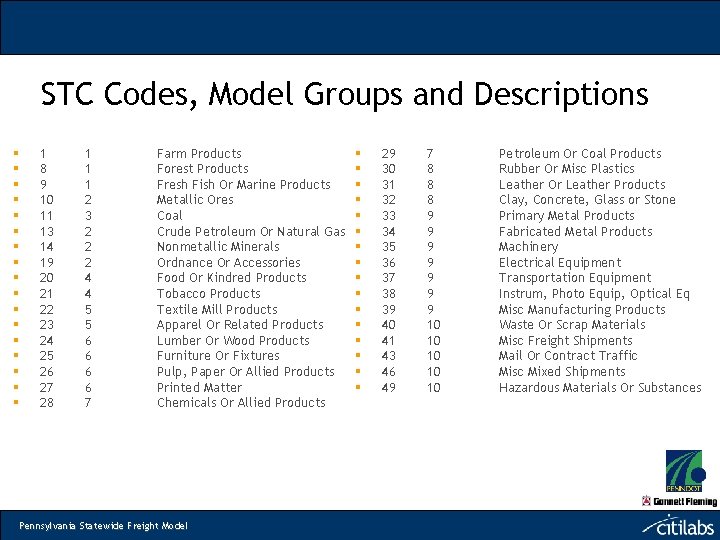Viewport: 720px width, 540px height.
Task: Click 'Ordnance Or Accessories'
Action: click(x=228, y=263)
